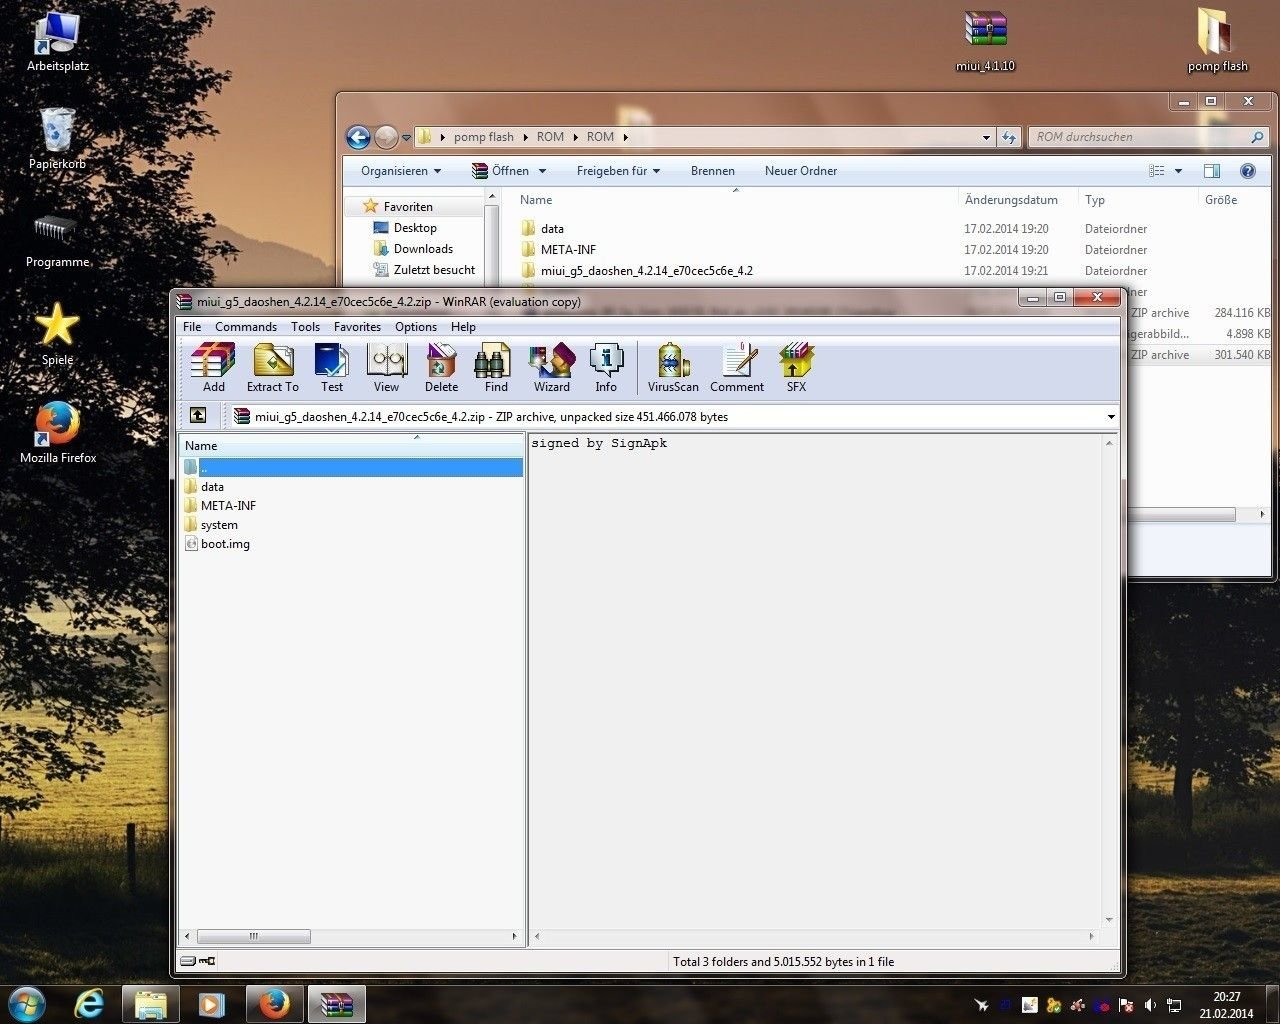
Task: Click the Explorer forward navigation button
Action: coord(386,137)
